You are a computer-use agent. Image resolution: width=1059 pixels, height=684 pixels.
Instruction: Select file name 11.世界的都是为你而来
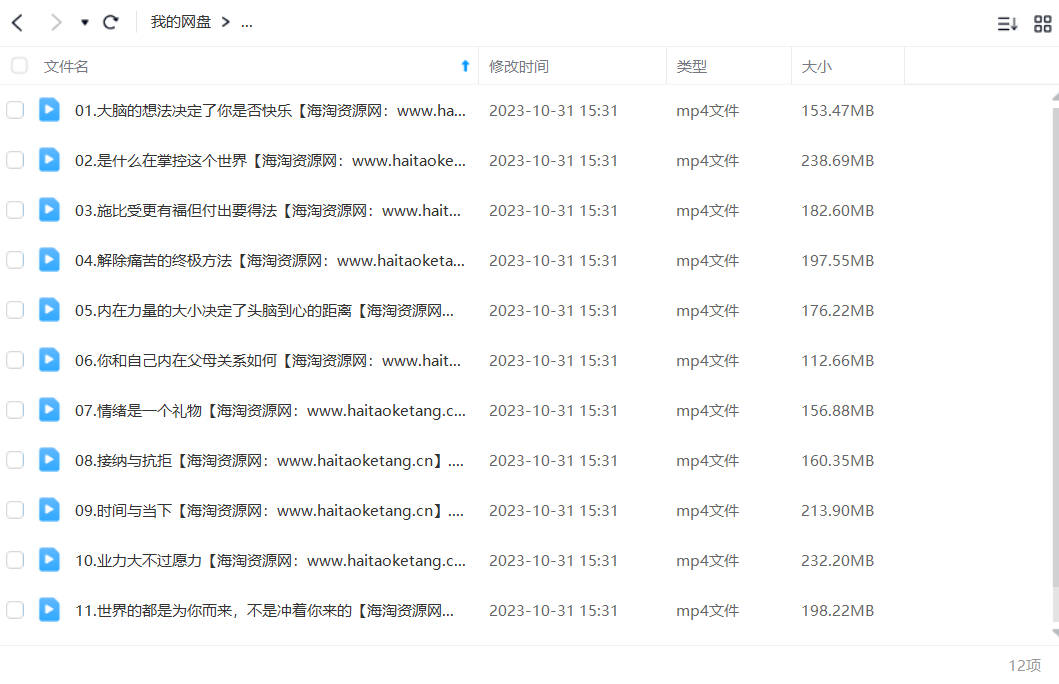pyautogui.click(x=264, y=610)
